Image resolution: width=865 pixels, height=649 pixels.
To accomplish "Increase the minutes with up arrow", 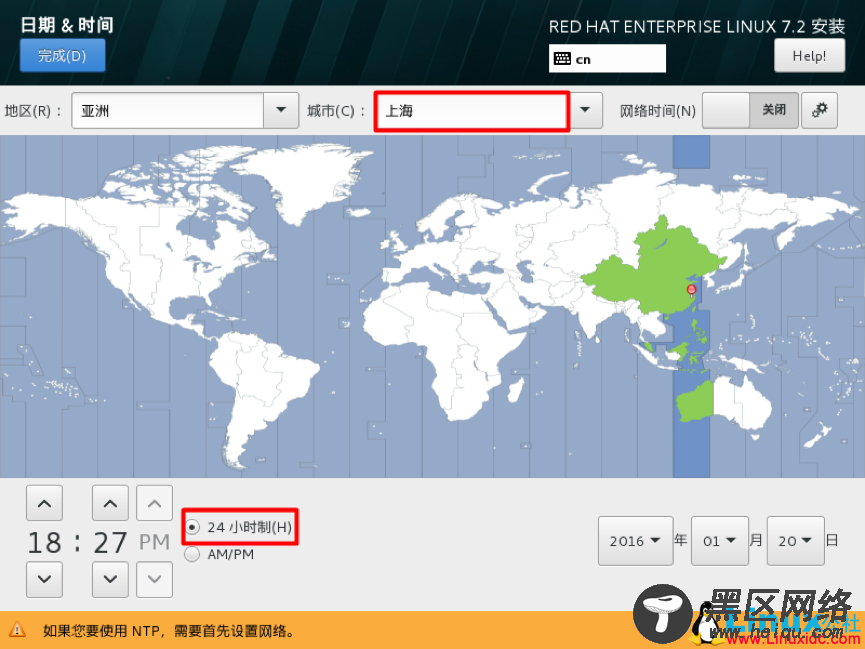I will [110, 503].
